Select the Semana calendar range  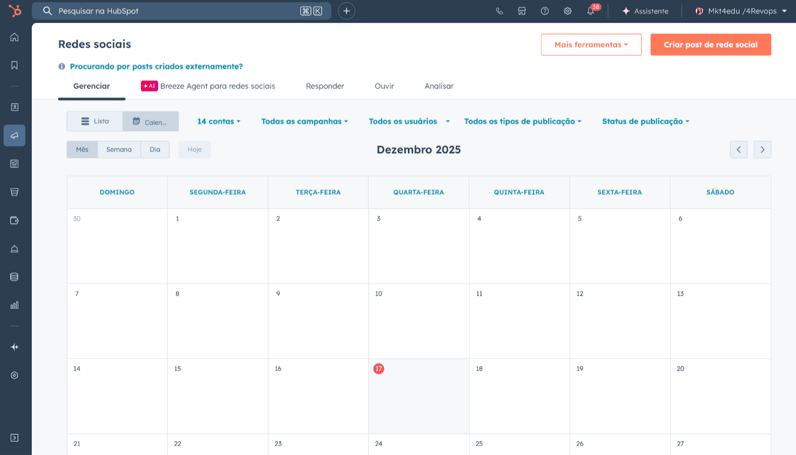pos(119,149)
